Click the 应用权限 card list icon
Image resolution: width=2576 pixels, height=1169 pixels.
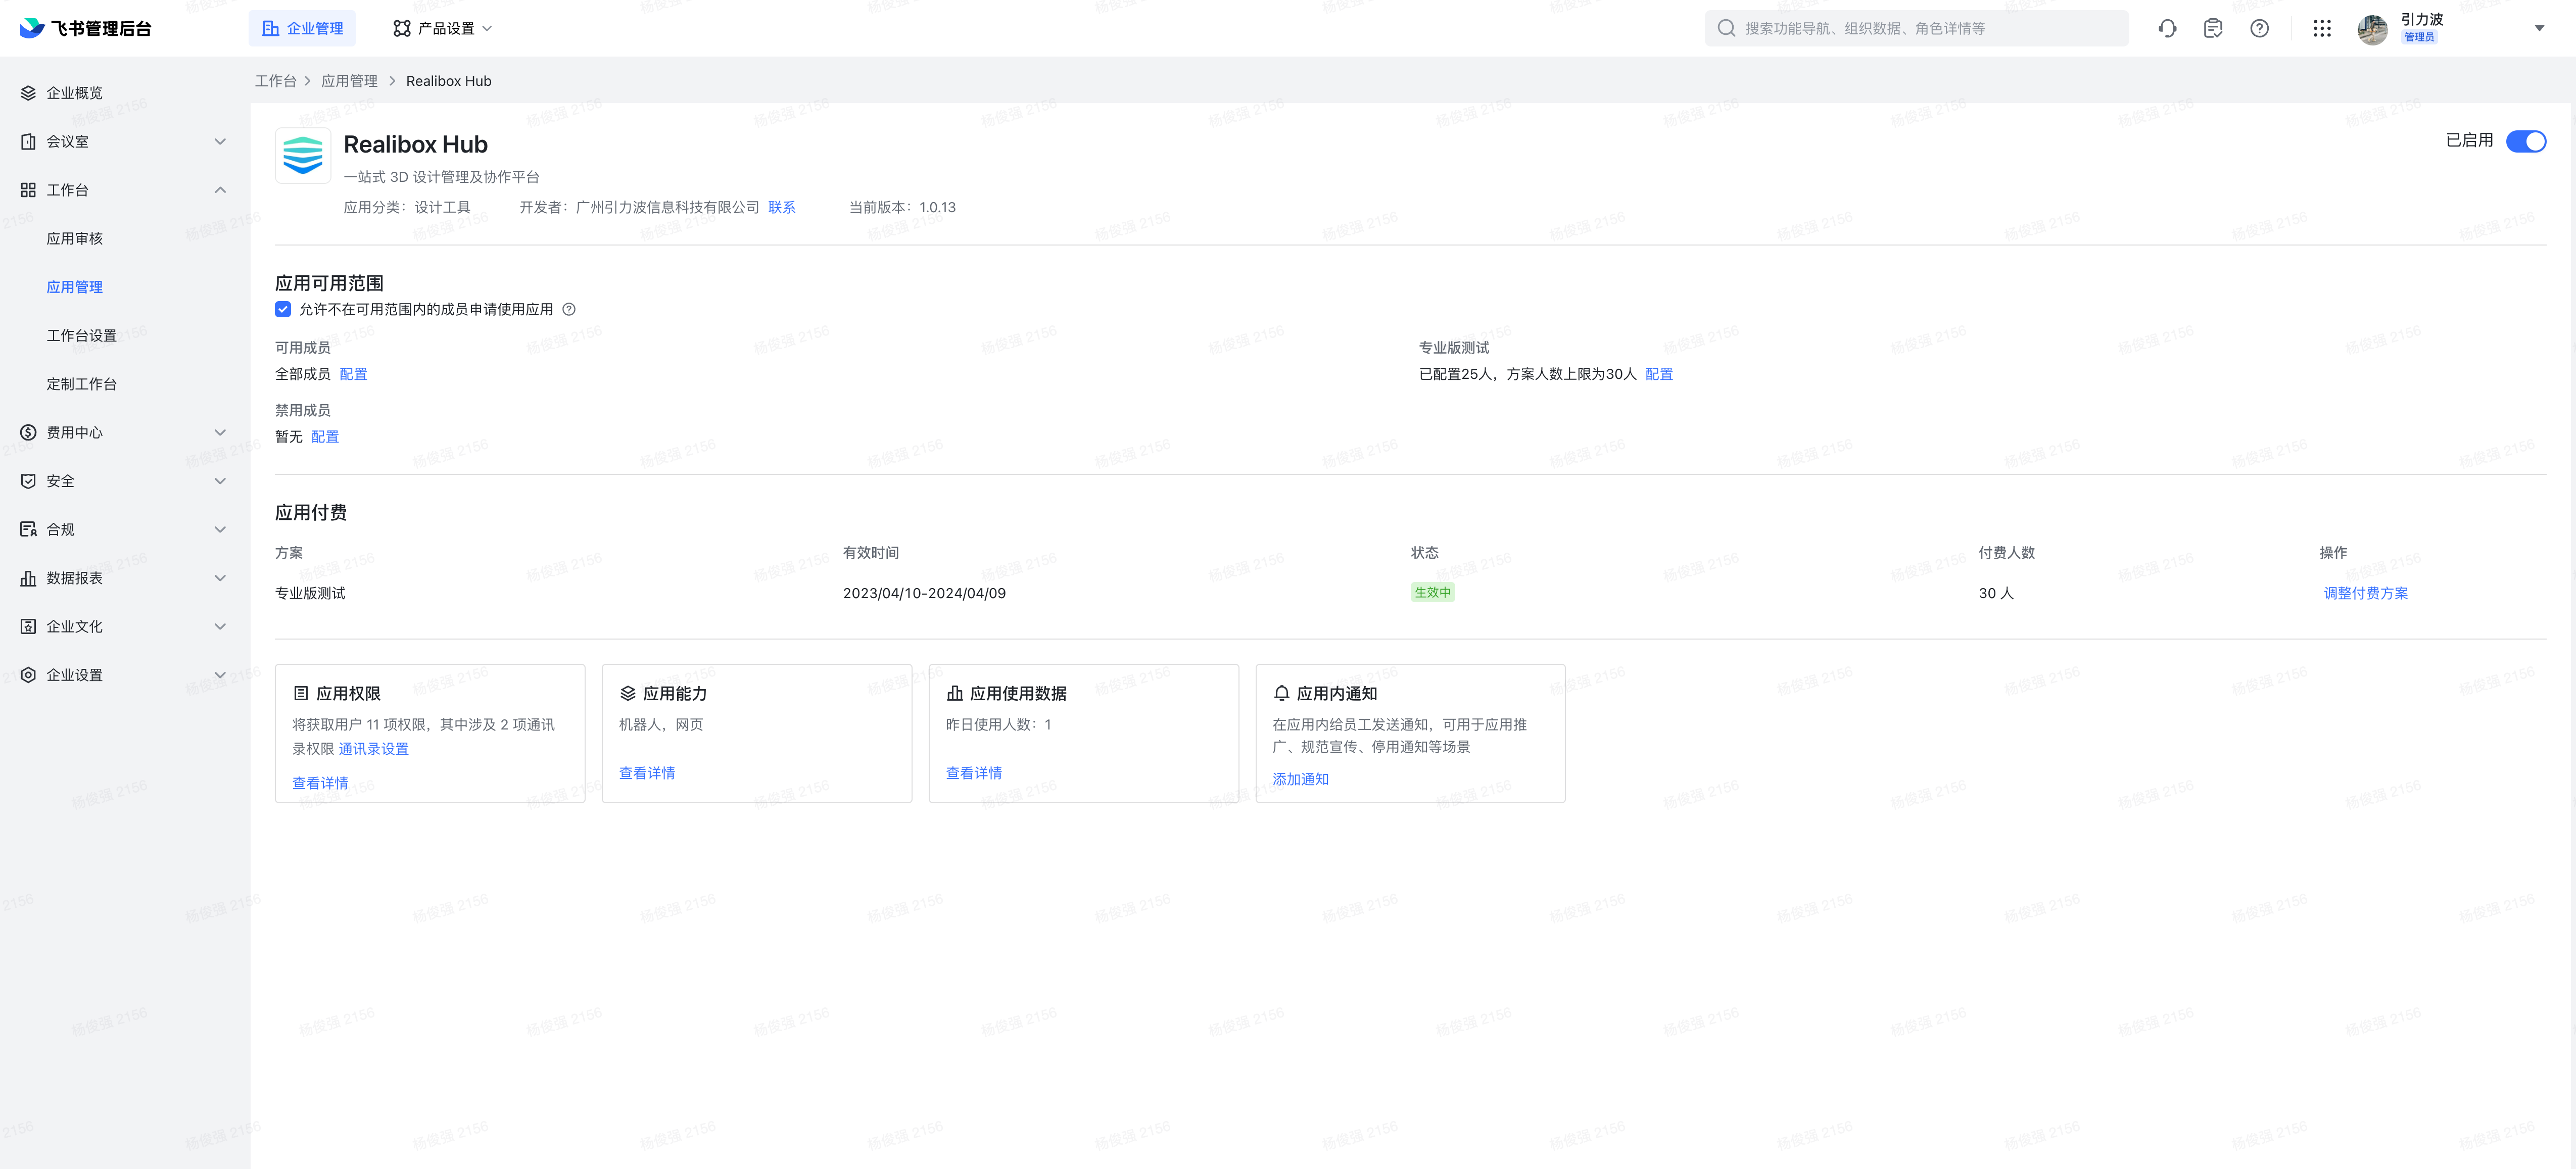301,693
